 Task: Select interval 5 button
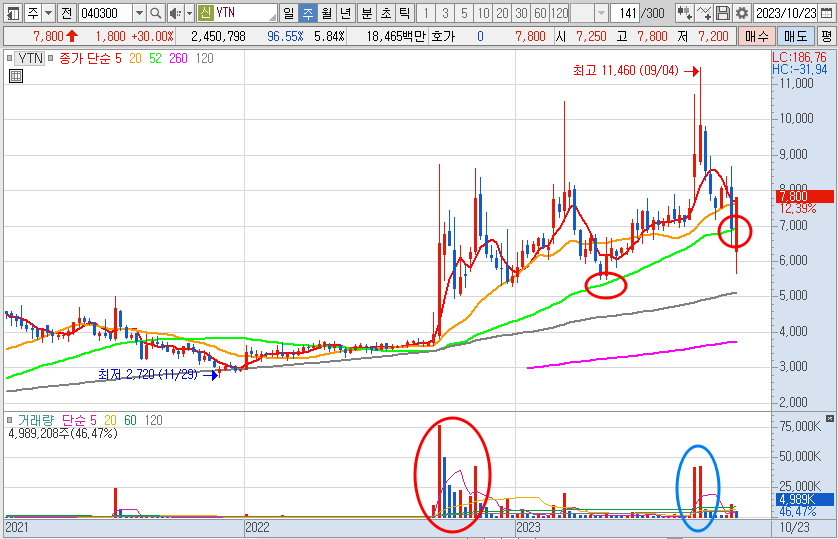pyautogui.click(x=464, y=12)
